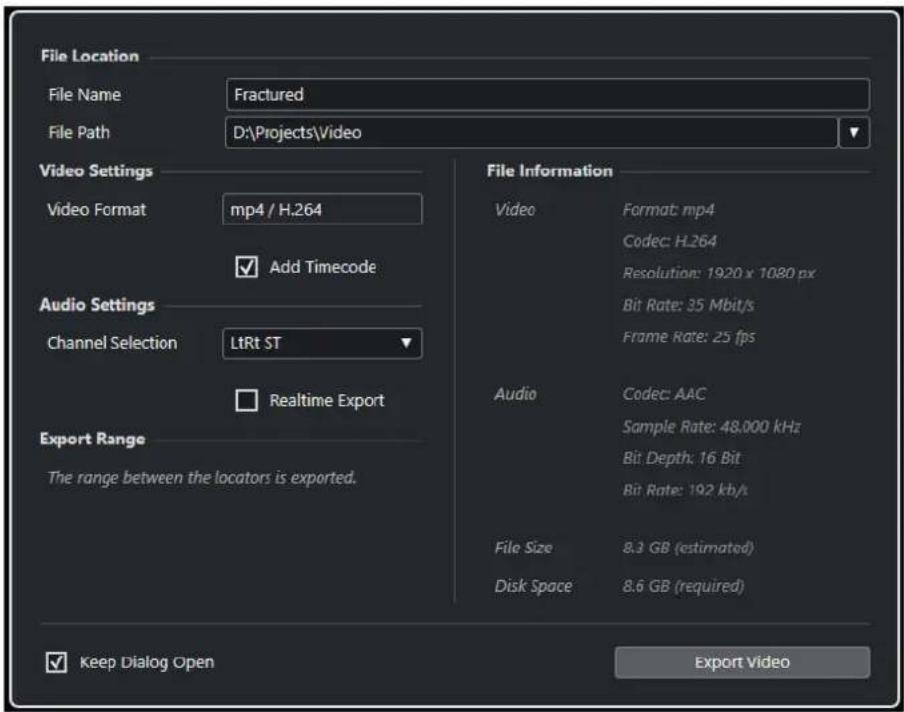
Task: Open the File Path dropdown arrow
Action: 854,133
